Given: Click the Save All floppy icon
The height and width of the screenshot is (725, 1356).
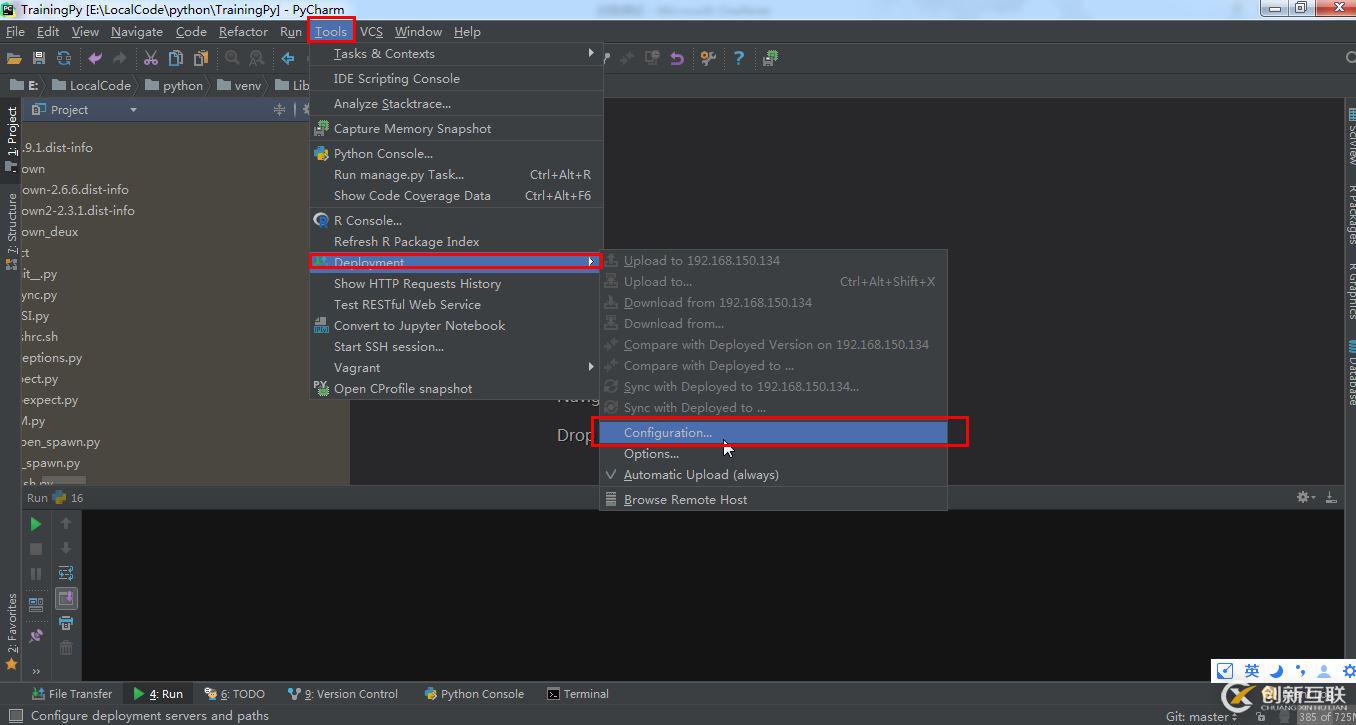Looking at the screenshot, I should point(39,59).
